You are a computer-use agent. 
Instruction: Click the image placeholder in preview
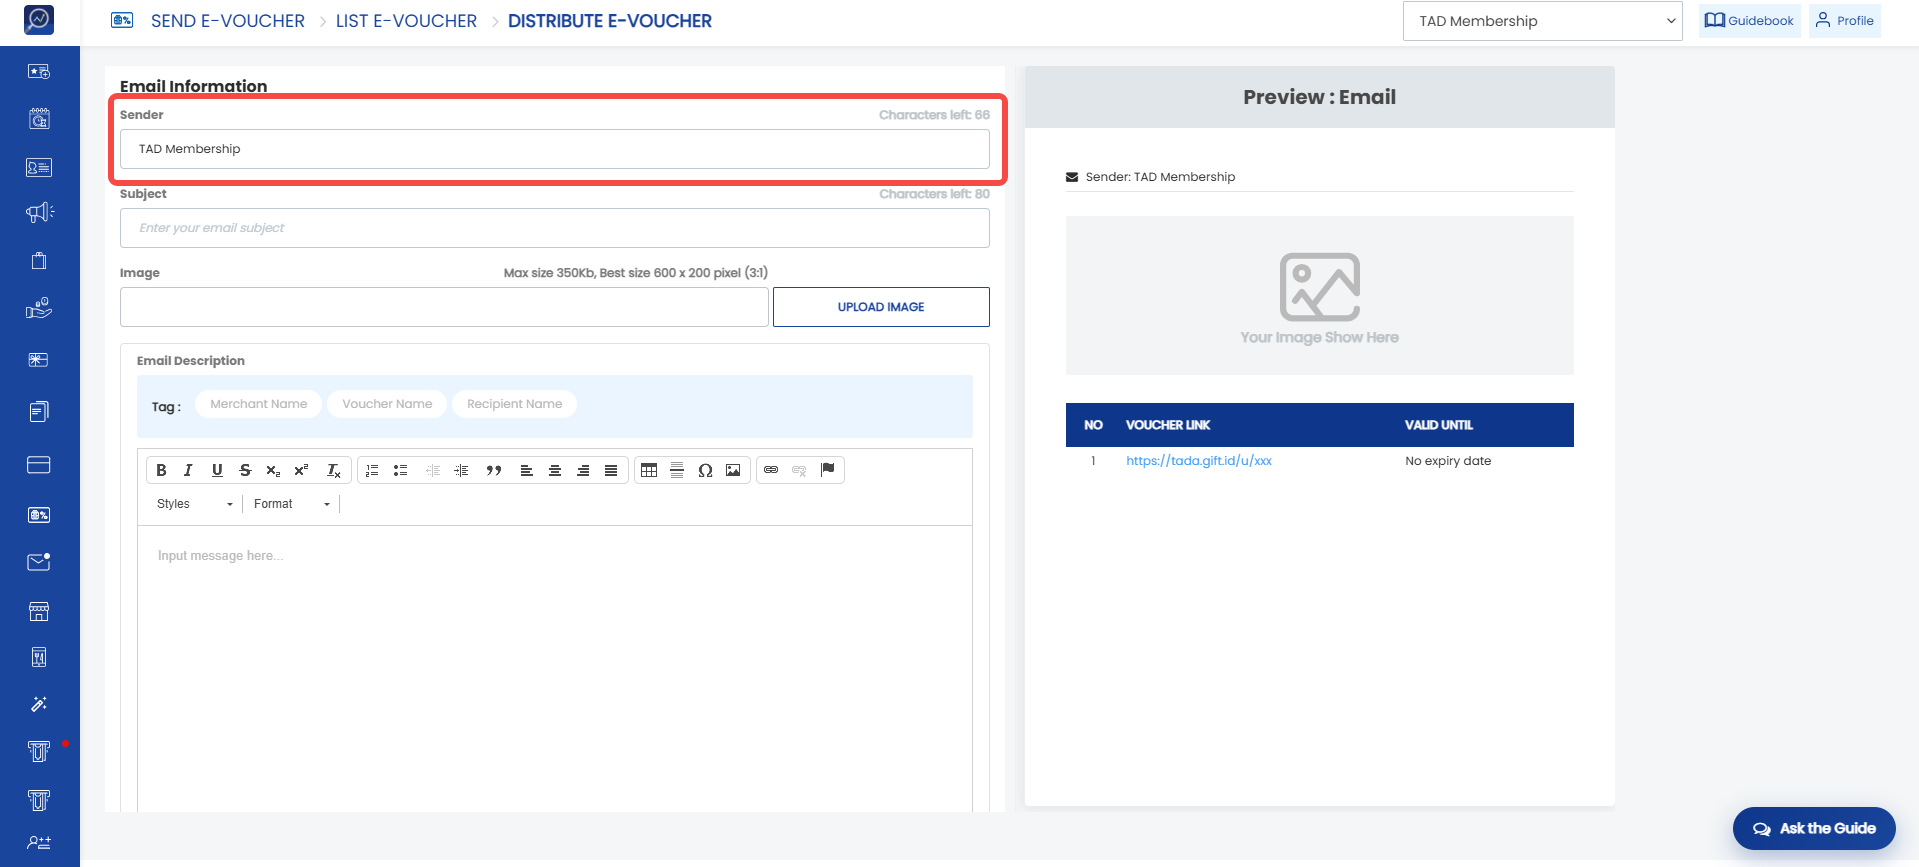click(x=1320, y=296)
